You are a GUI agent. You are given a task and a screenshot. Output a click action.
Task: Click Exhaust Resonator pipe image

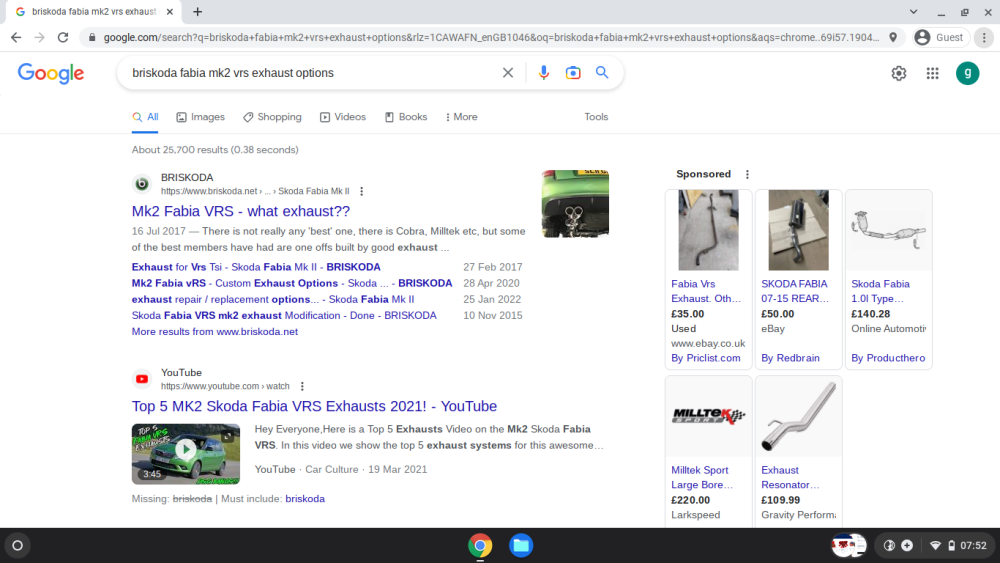click(798, 416)
